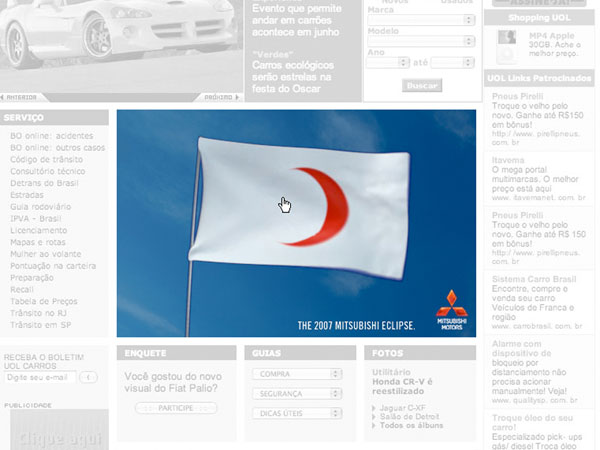600x450 pixels.
Task: Open the 'Jaguar C-XF' photo album
Action: coord(403,408)
